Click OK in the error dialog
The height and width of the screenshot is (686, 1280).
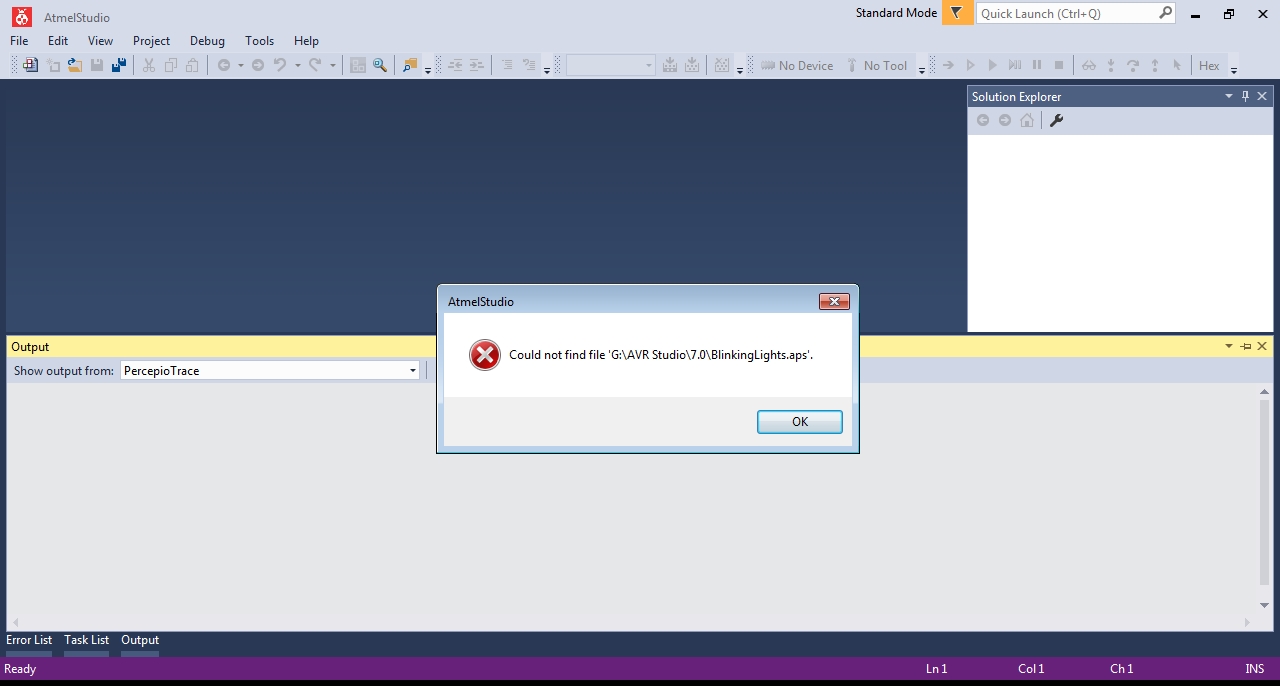point(800,422)
